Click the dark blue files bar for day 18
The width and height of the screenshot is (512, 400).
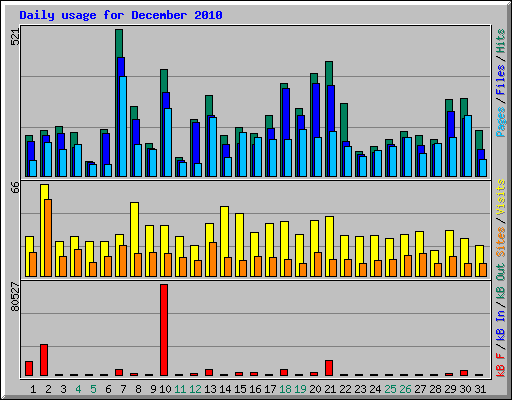pyautogui.click(x=286, y=113)
